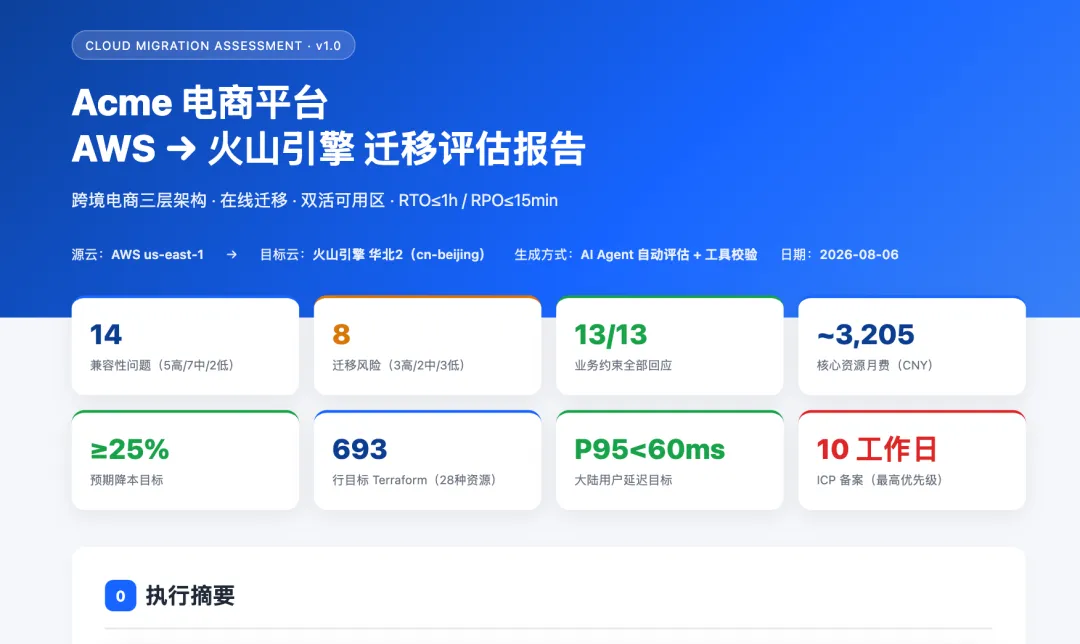Viewport: 1080px width, 644px height.
Task: Click the 业务约束全部回应 label
Action: [x=623, y=365]
